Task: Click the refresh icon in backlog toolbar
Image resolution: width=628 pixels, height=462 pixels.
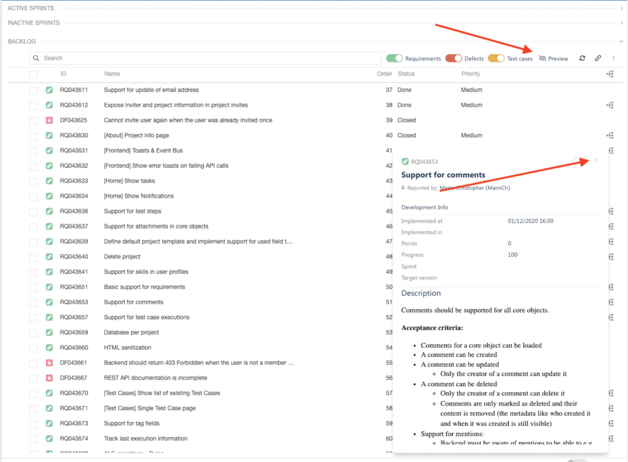Action: click(582, 59)
